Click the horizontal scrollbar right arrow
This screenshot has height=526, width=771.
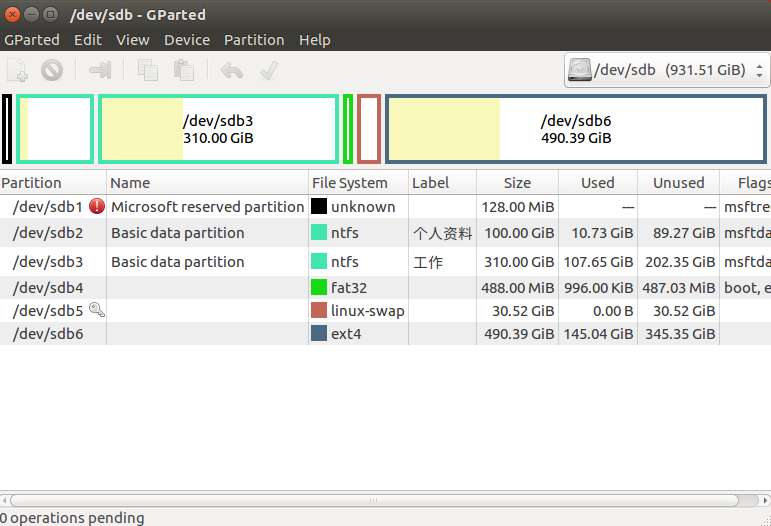(765, 500)
